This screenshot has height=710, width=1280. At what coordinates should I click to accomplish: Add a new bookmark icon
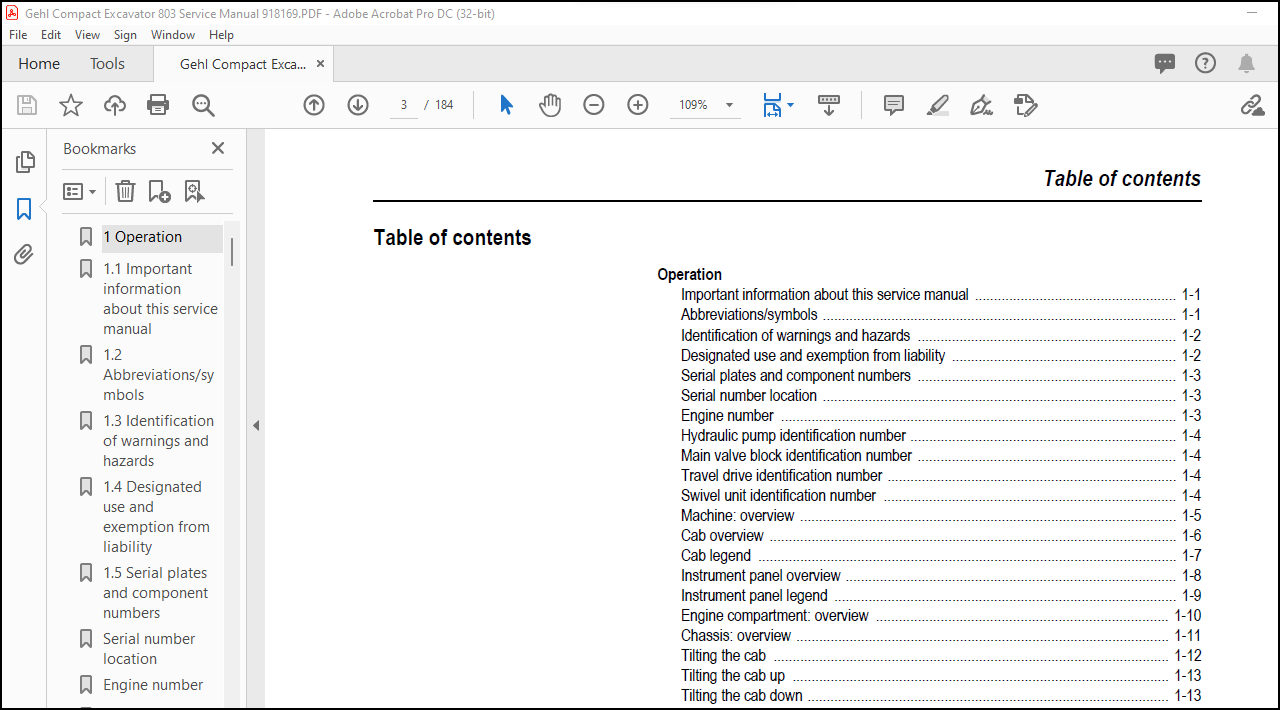[159, 191]
